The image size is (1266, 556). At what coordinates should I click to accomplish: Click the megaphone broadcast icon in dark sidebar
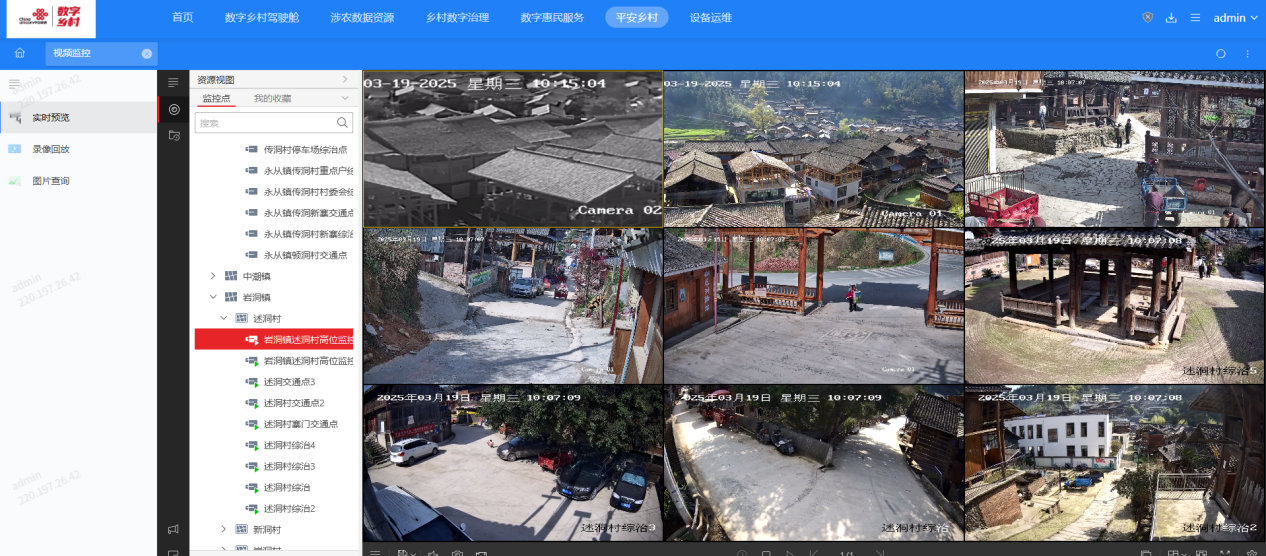(174, 529)
